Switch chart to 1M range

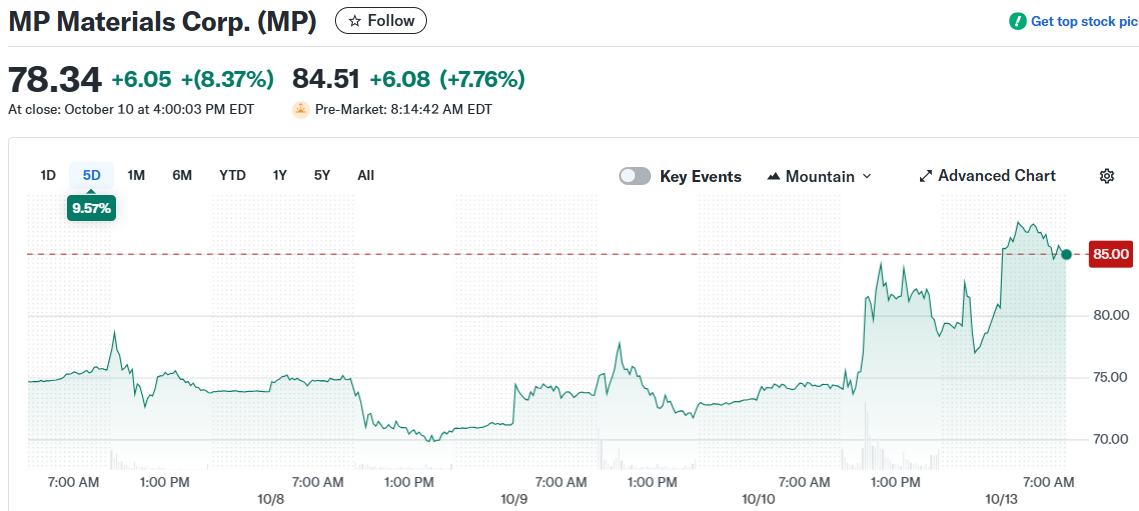tap(137, 175)
